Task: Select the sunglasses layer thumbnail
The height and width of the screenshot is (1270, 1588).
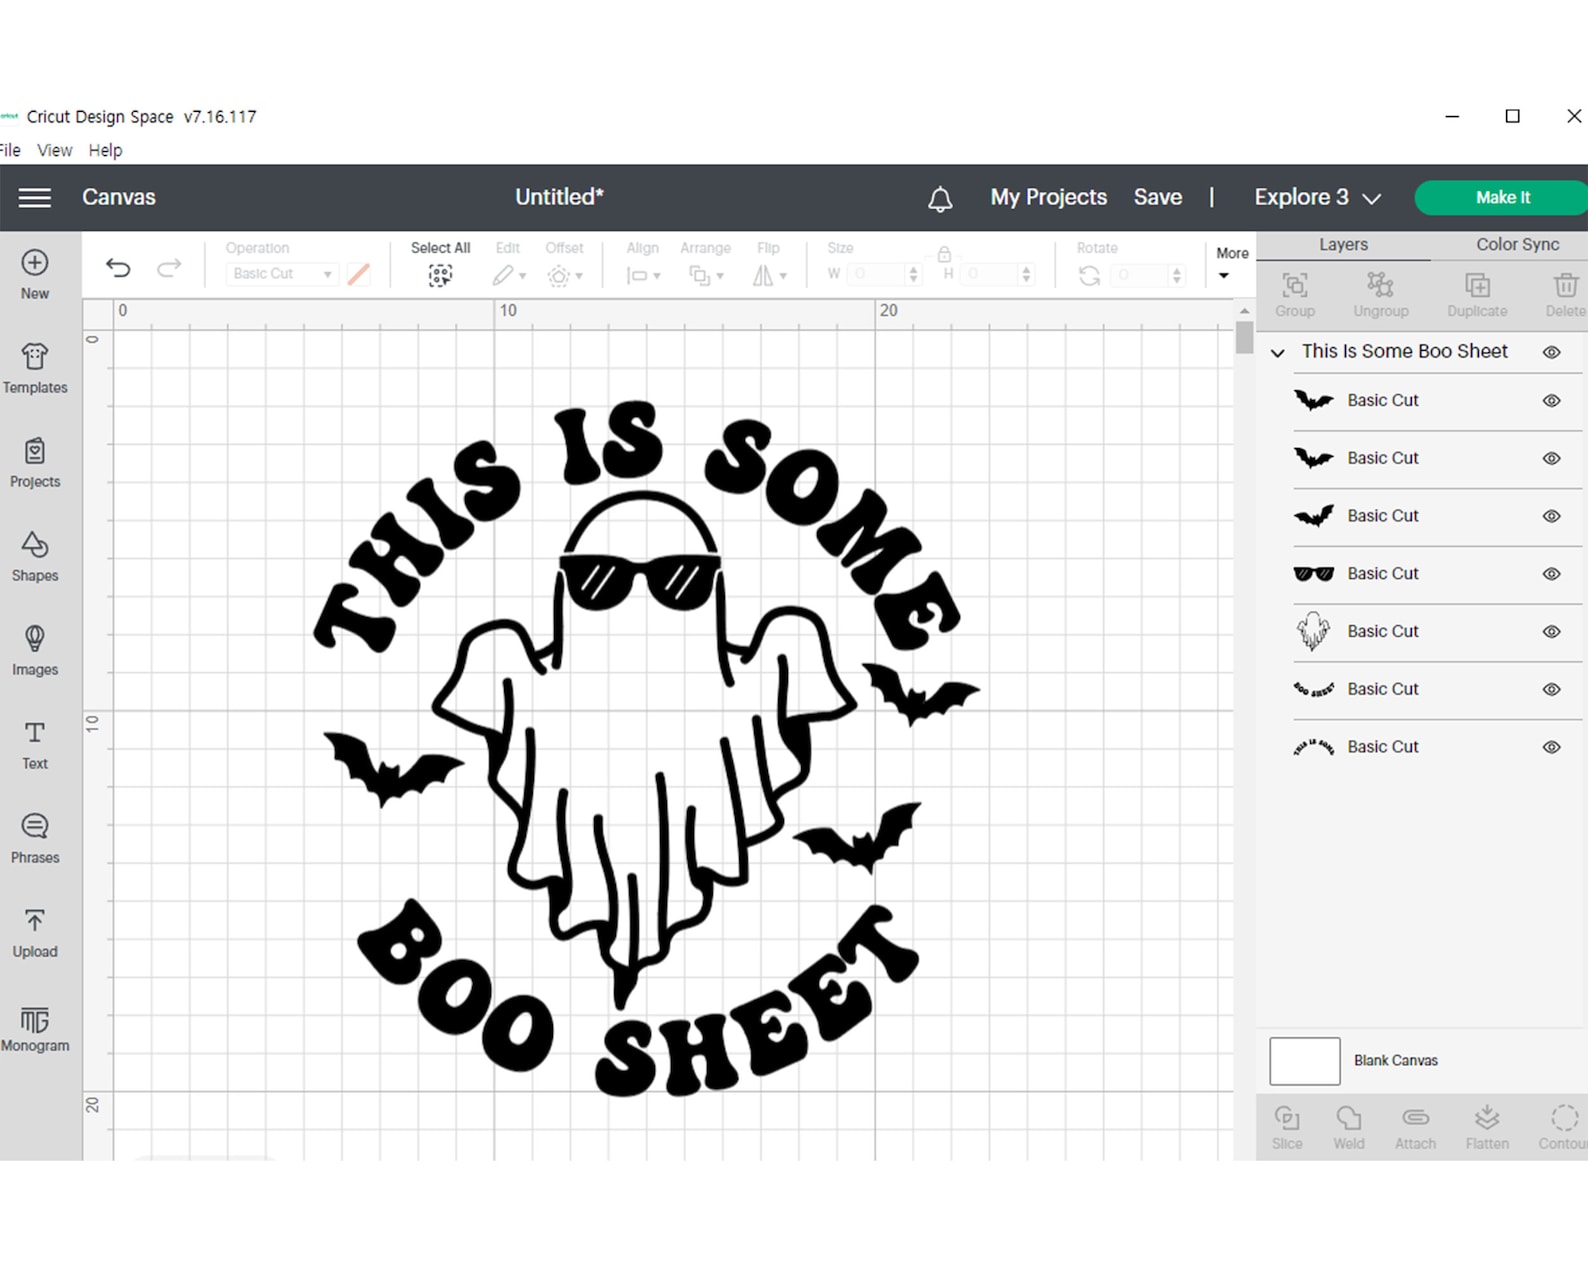Action: coord(1313,574)
